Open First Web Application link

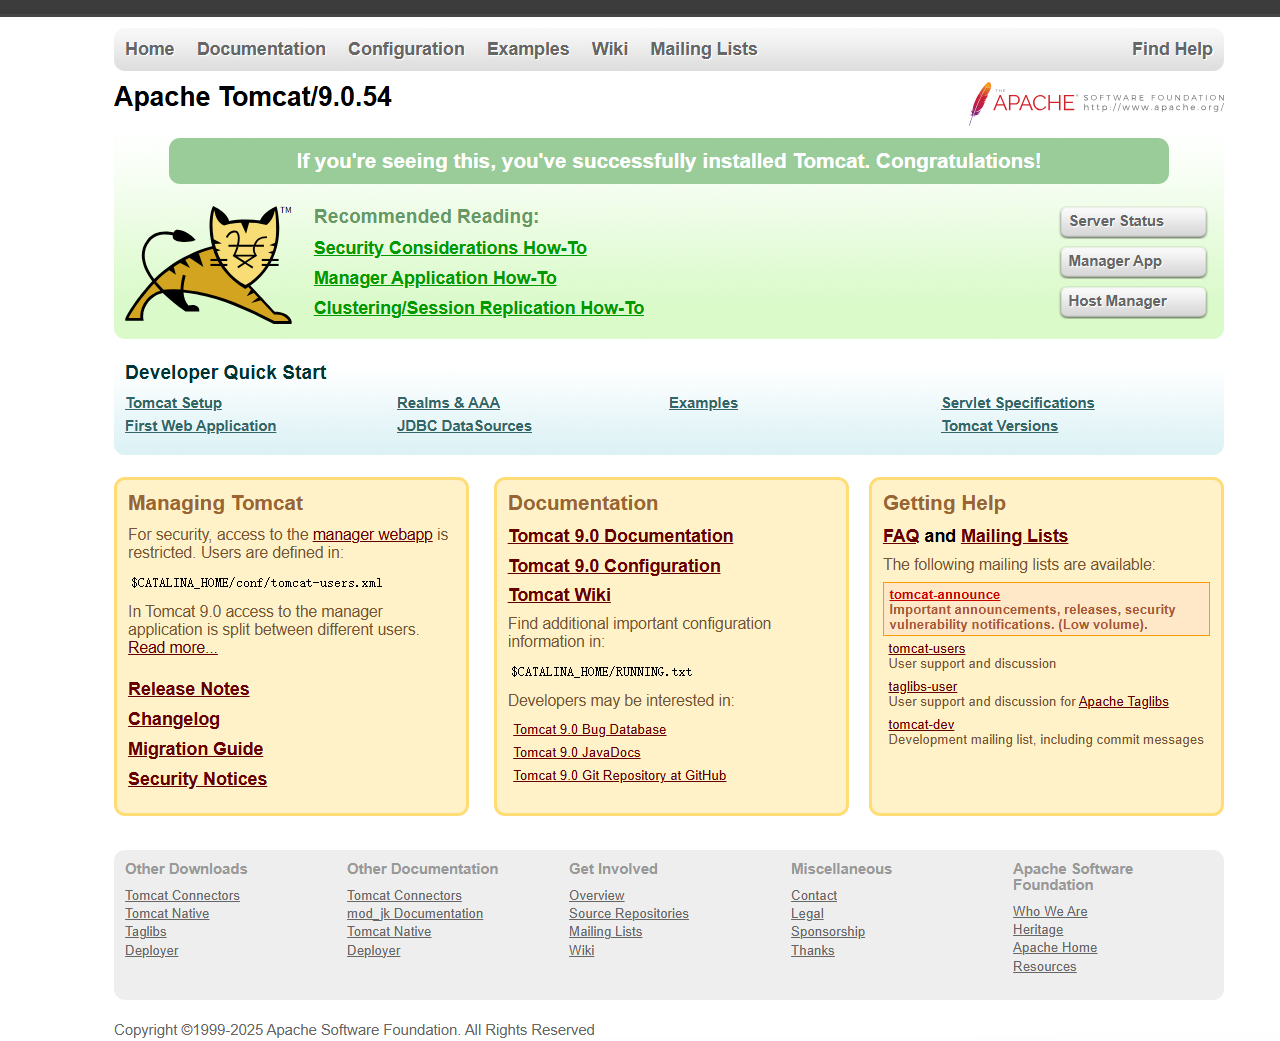[x=201, y=426]
